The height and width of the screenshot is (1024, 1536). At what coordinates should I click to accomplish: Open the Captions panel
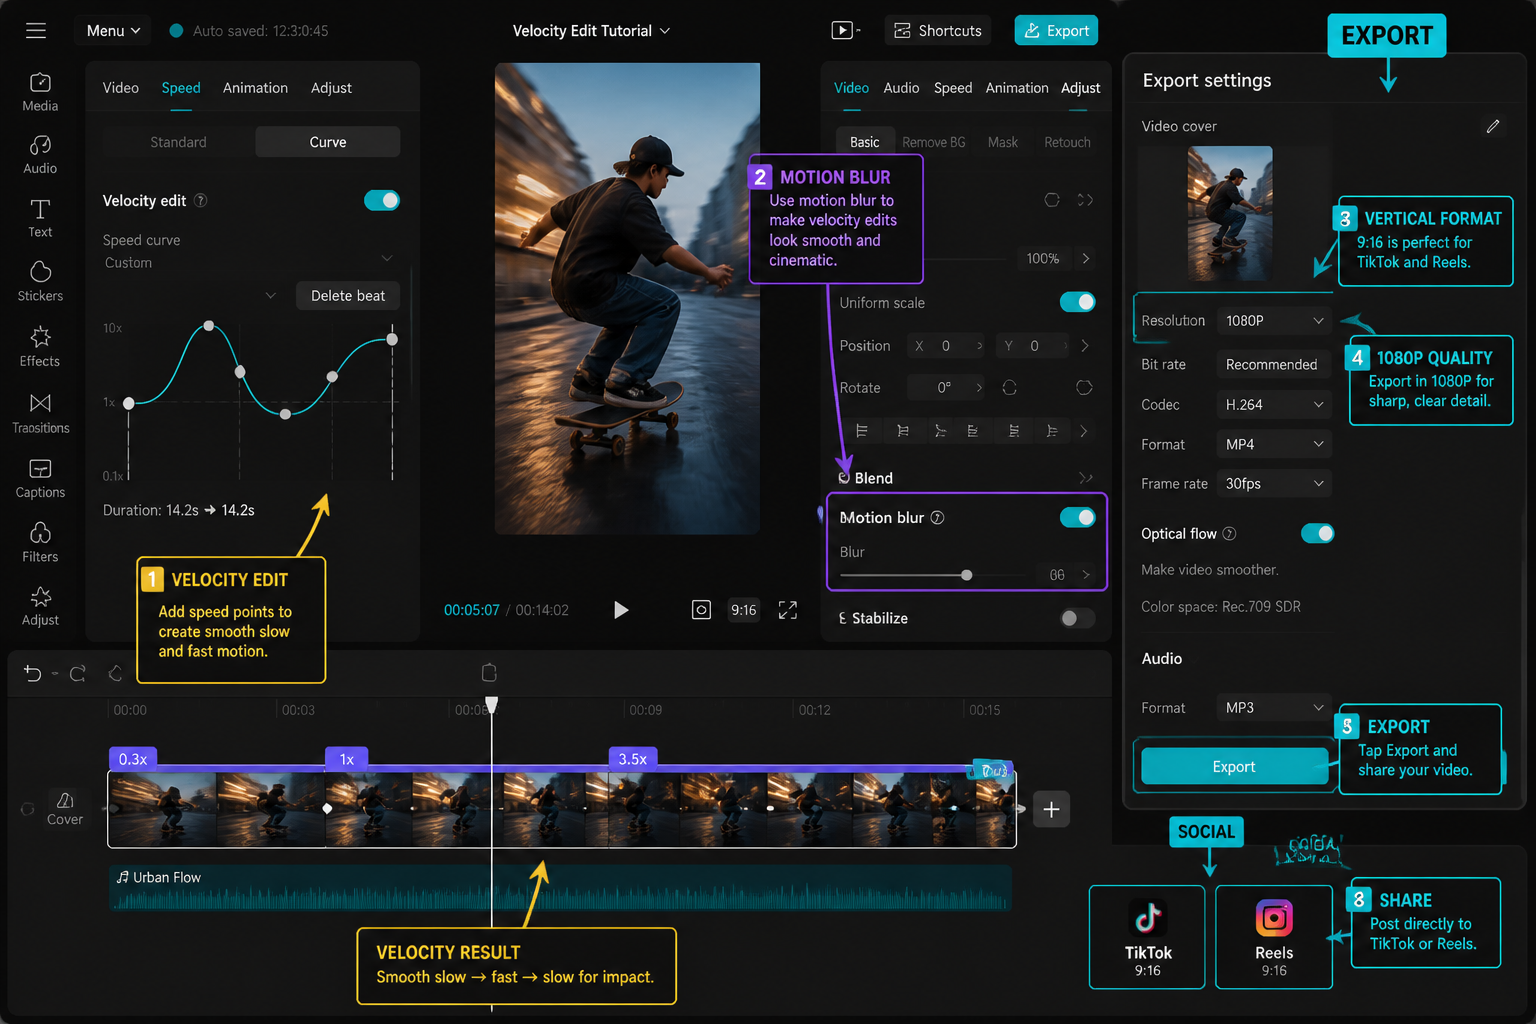click(40, 479)
